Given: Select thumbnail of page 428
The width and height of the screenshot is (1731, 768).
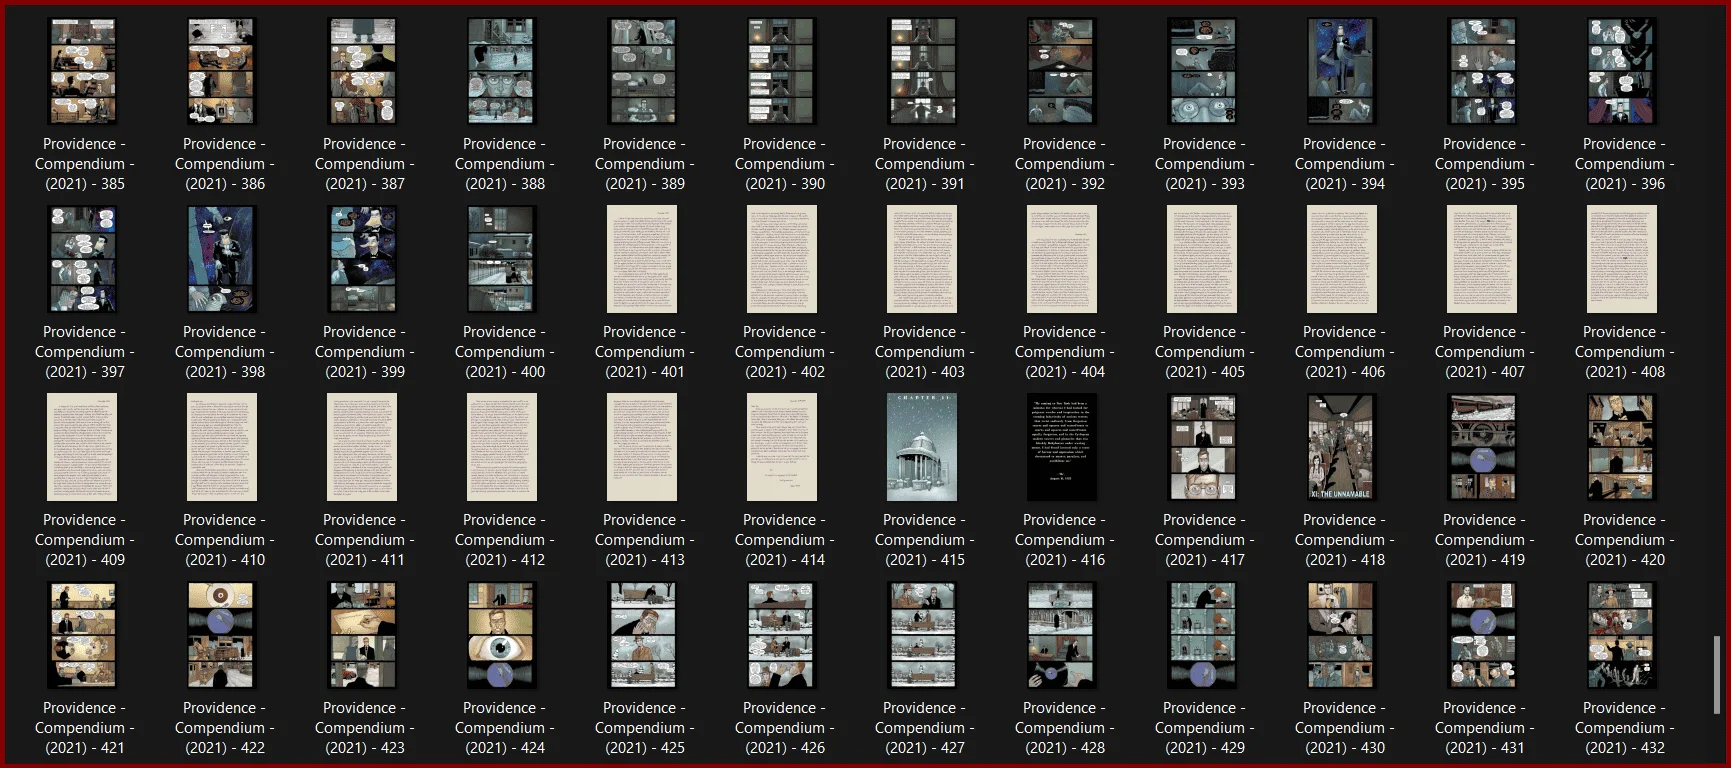Looking at the screenshot, I should 1061,635.
